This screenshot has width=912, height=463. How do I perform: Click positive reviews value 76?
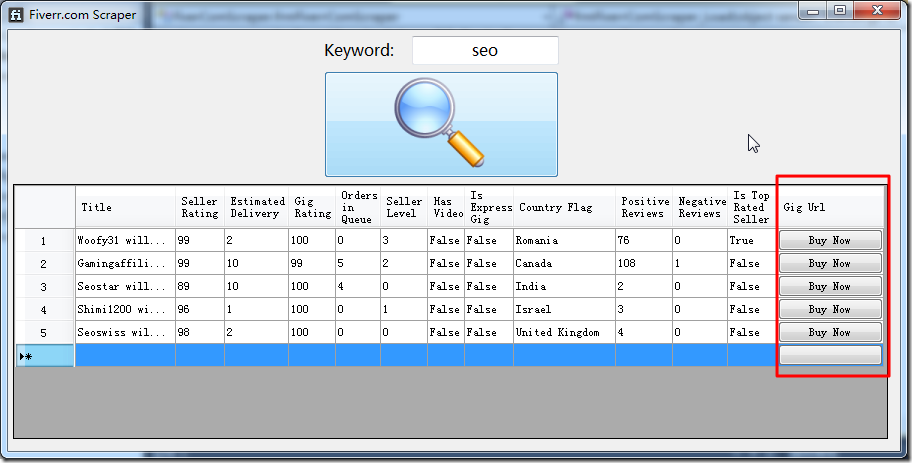(644, 240)
